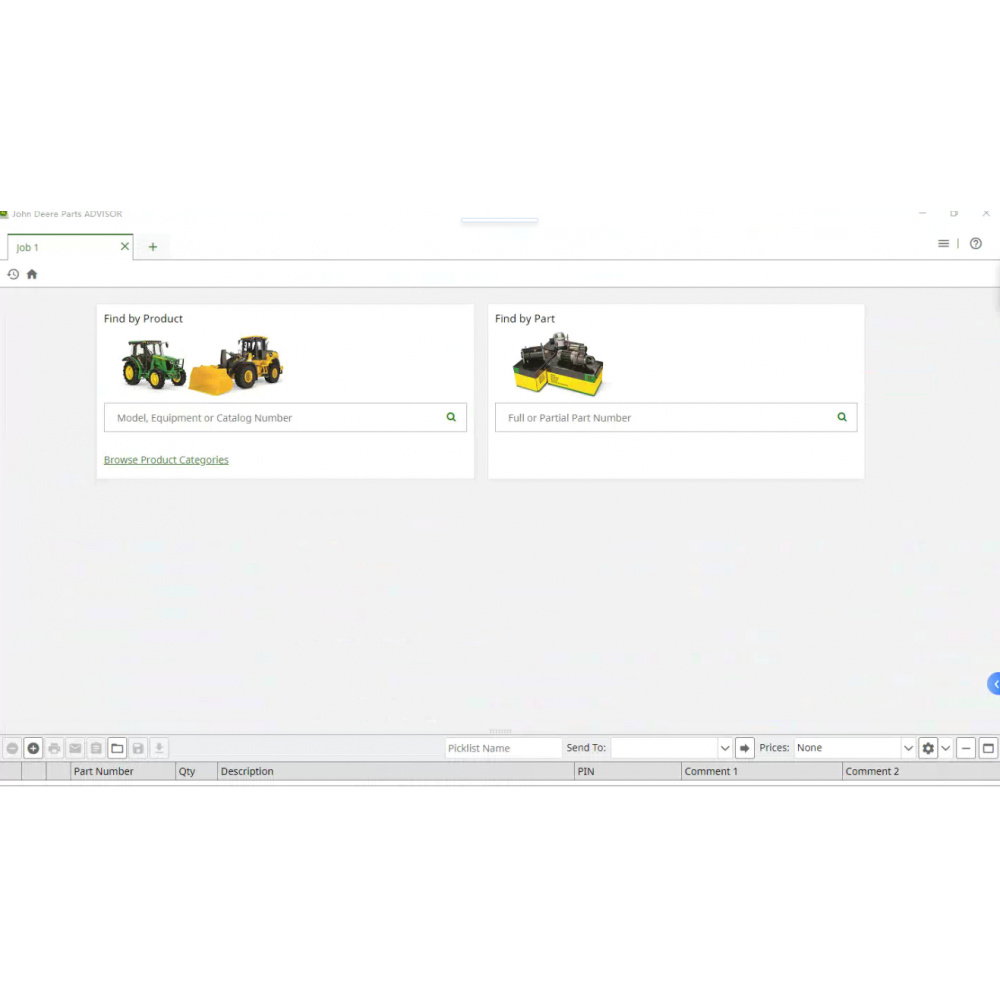Save the picklist with floppy disk icon

pyautogui.click(x=138, y=748)
